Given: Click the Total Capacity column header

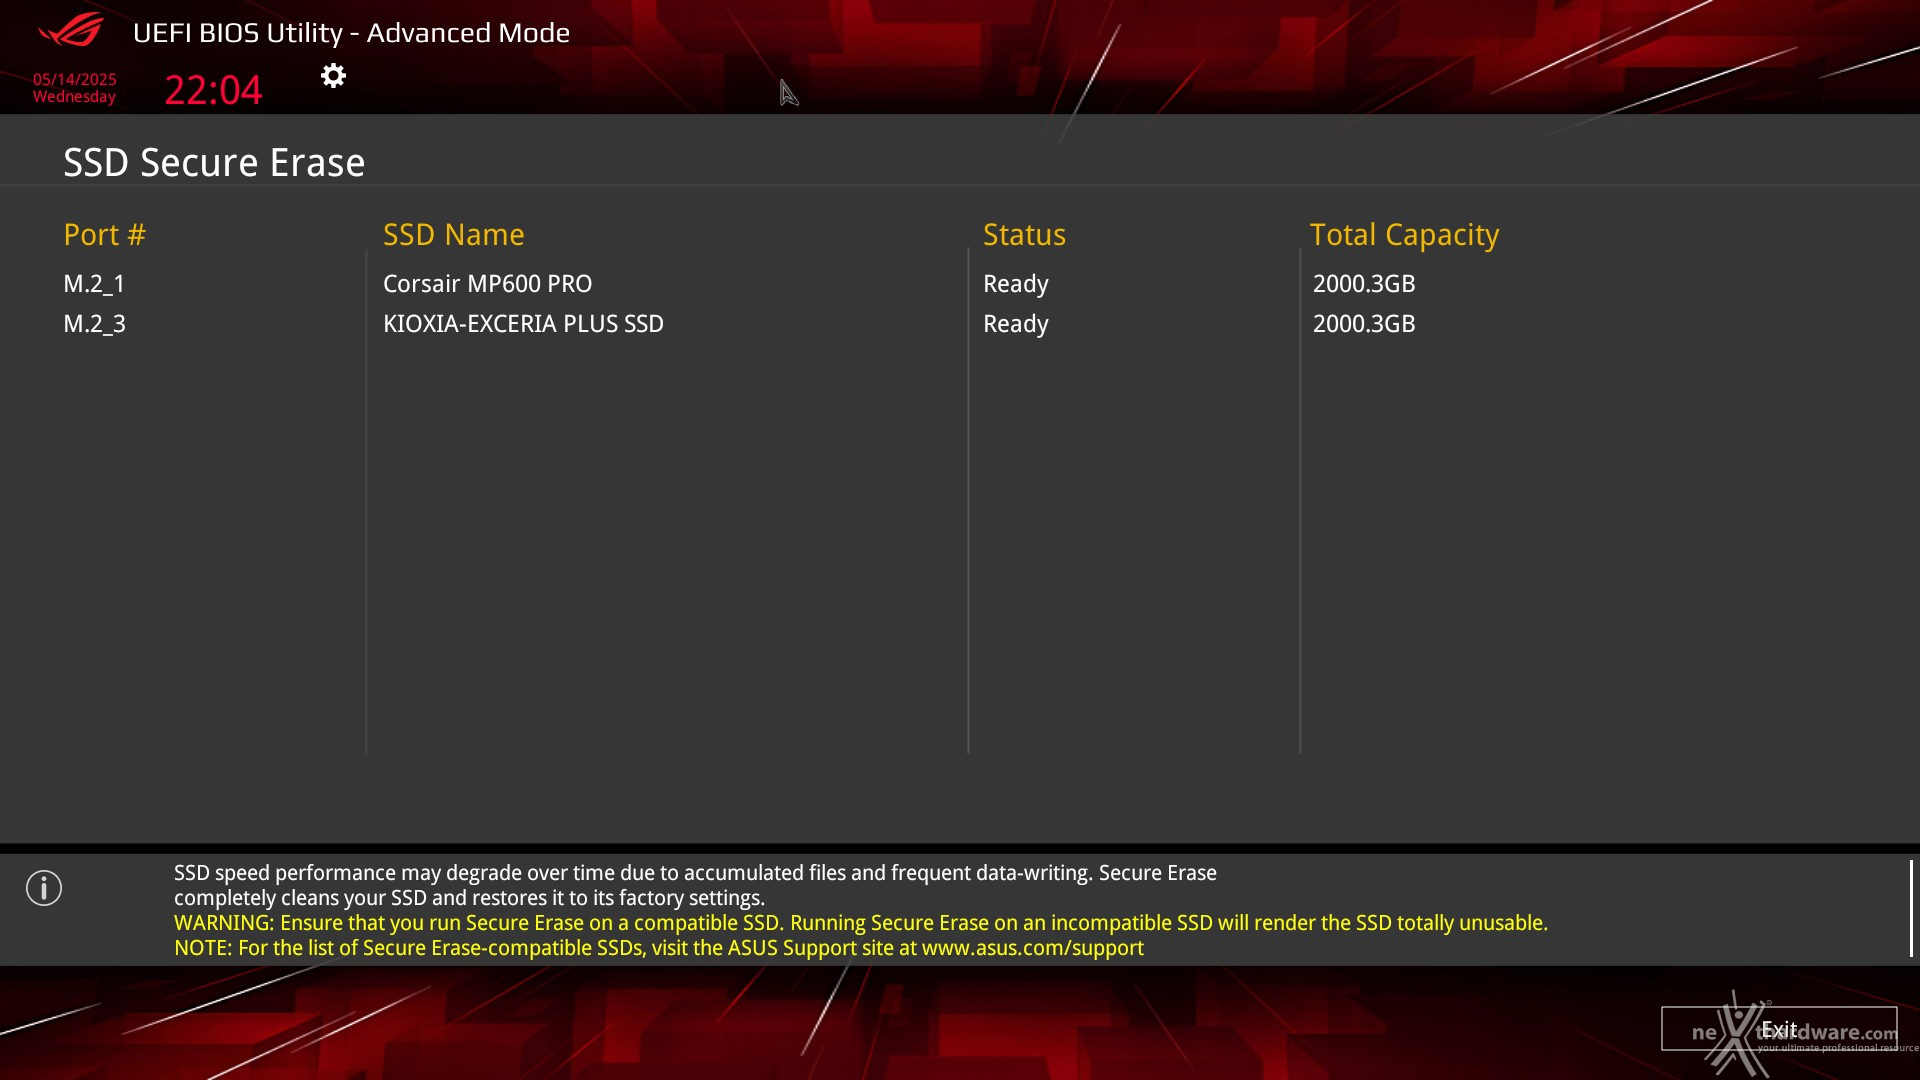Looking at the screenshot, I should 1404,236.
